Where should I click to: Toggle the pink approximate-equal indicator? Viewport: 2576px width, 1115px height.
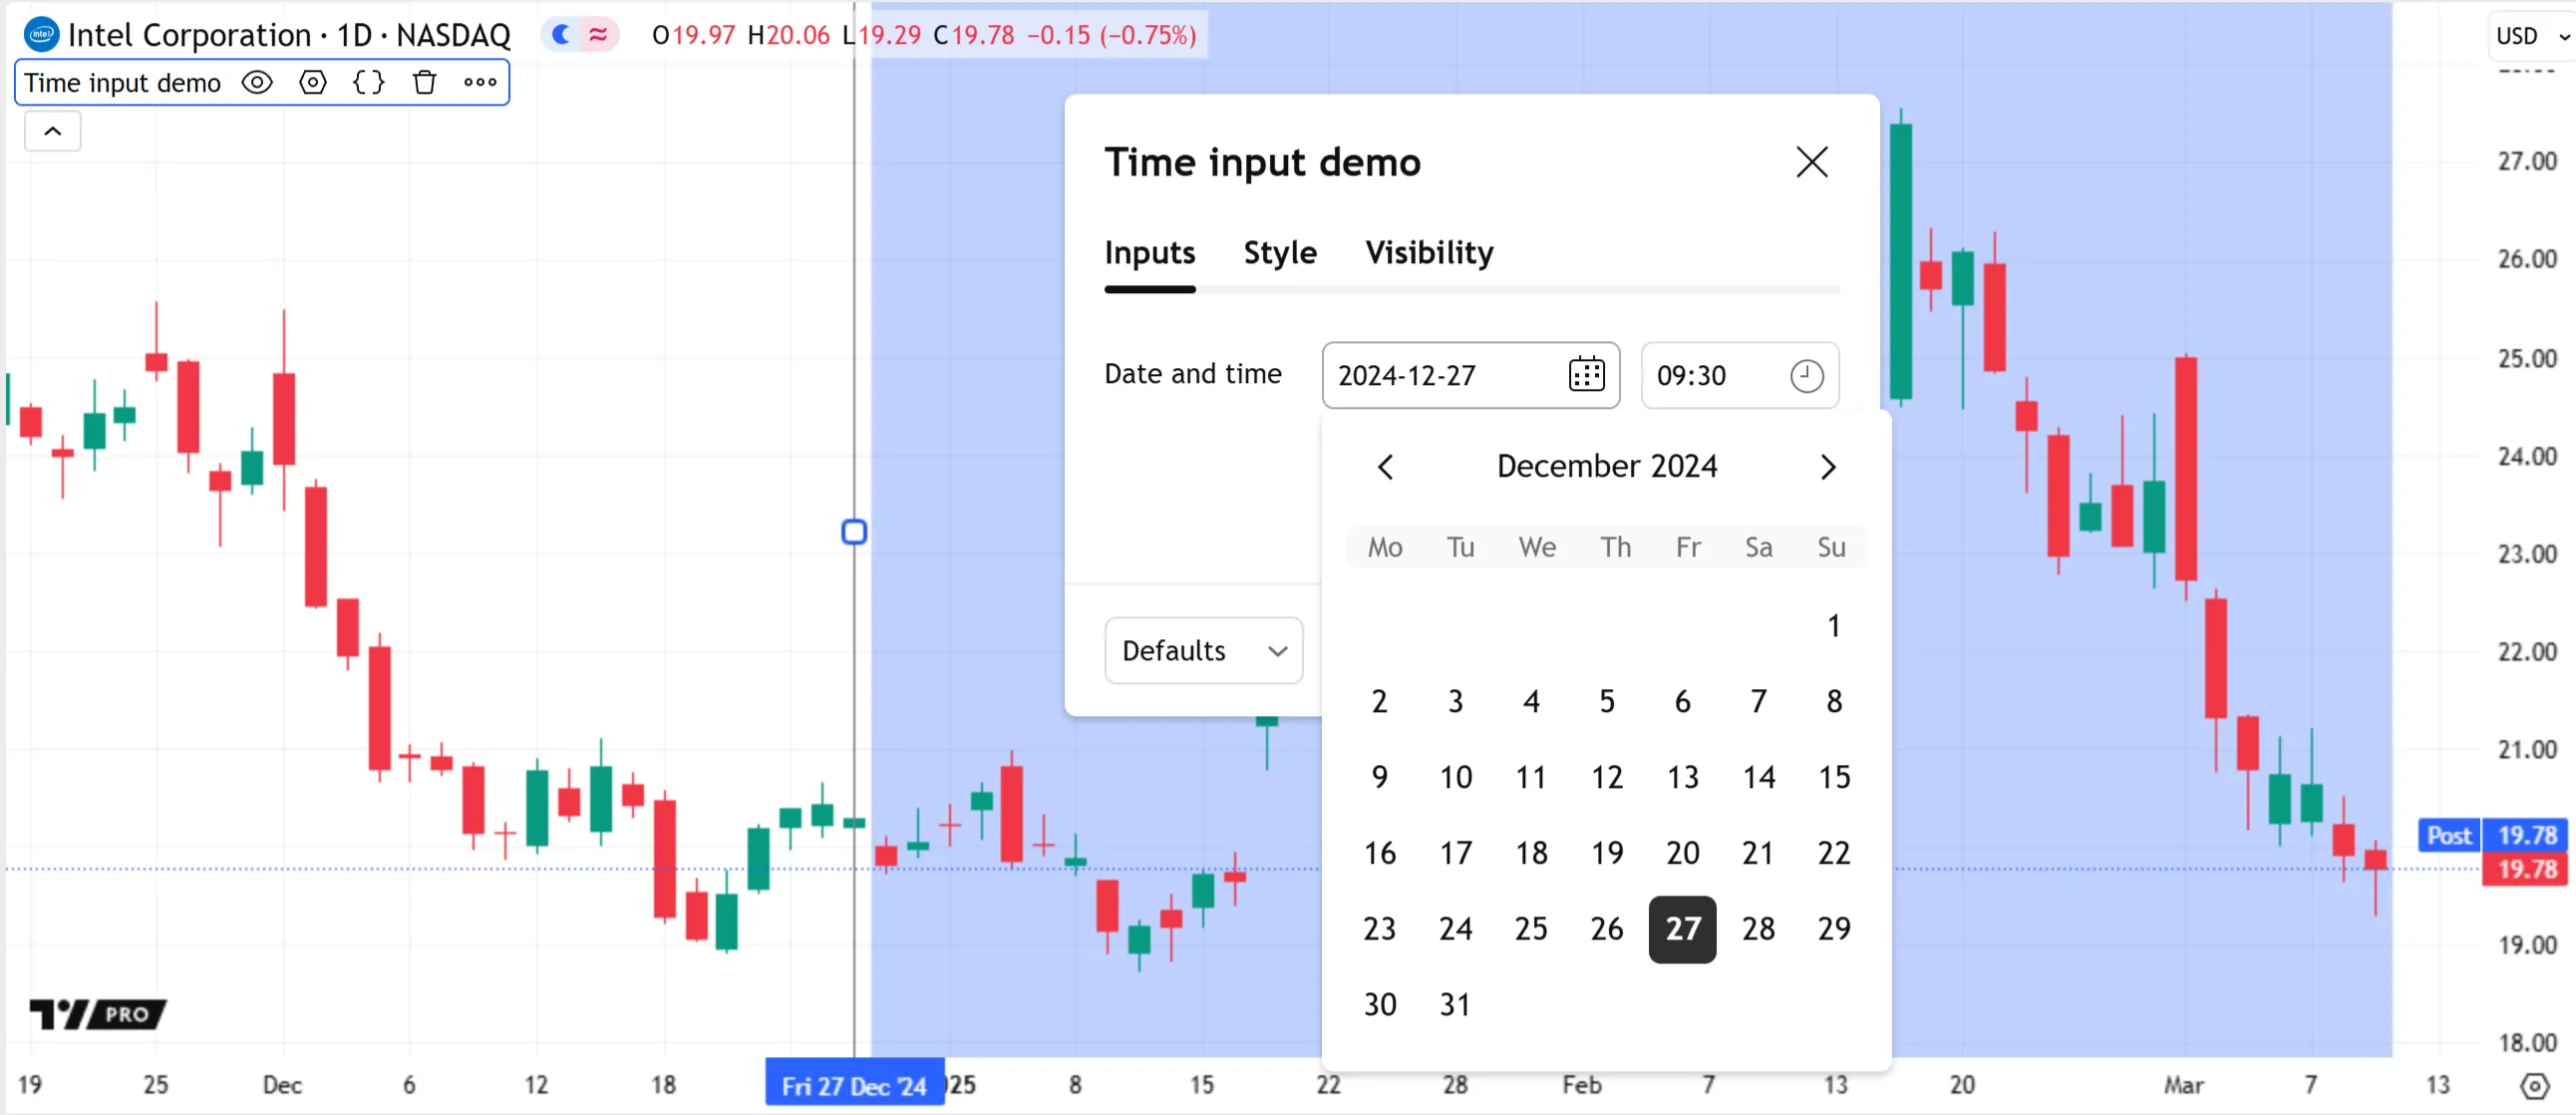(x=598, y=35)
